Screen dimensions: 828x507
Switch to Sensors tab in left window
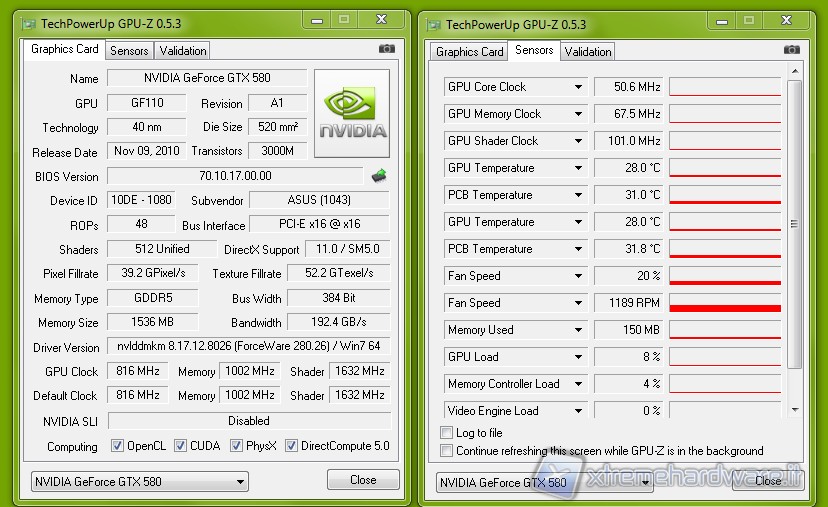[x=129, y=51]
